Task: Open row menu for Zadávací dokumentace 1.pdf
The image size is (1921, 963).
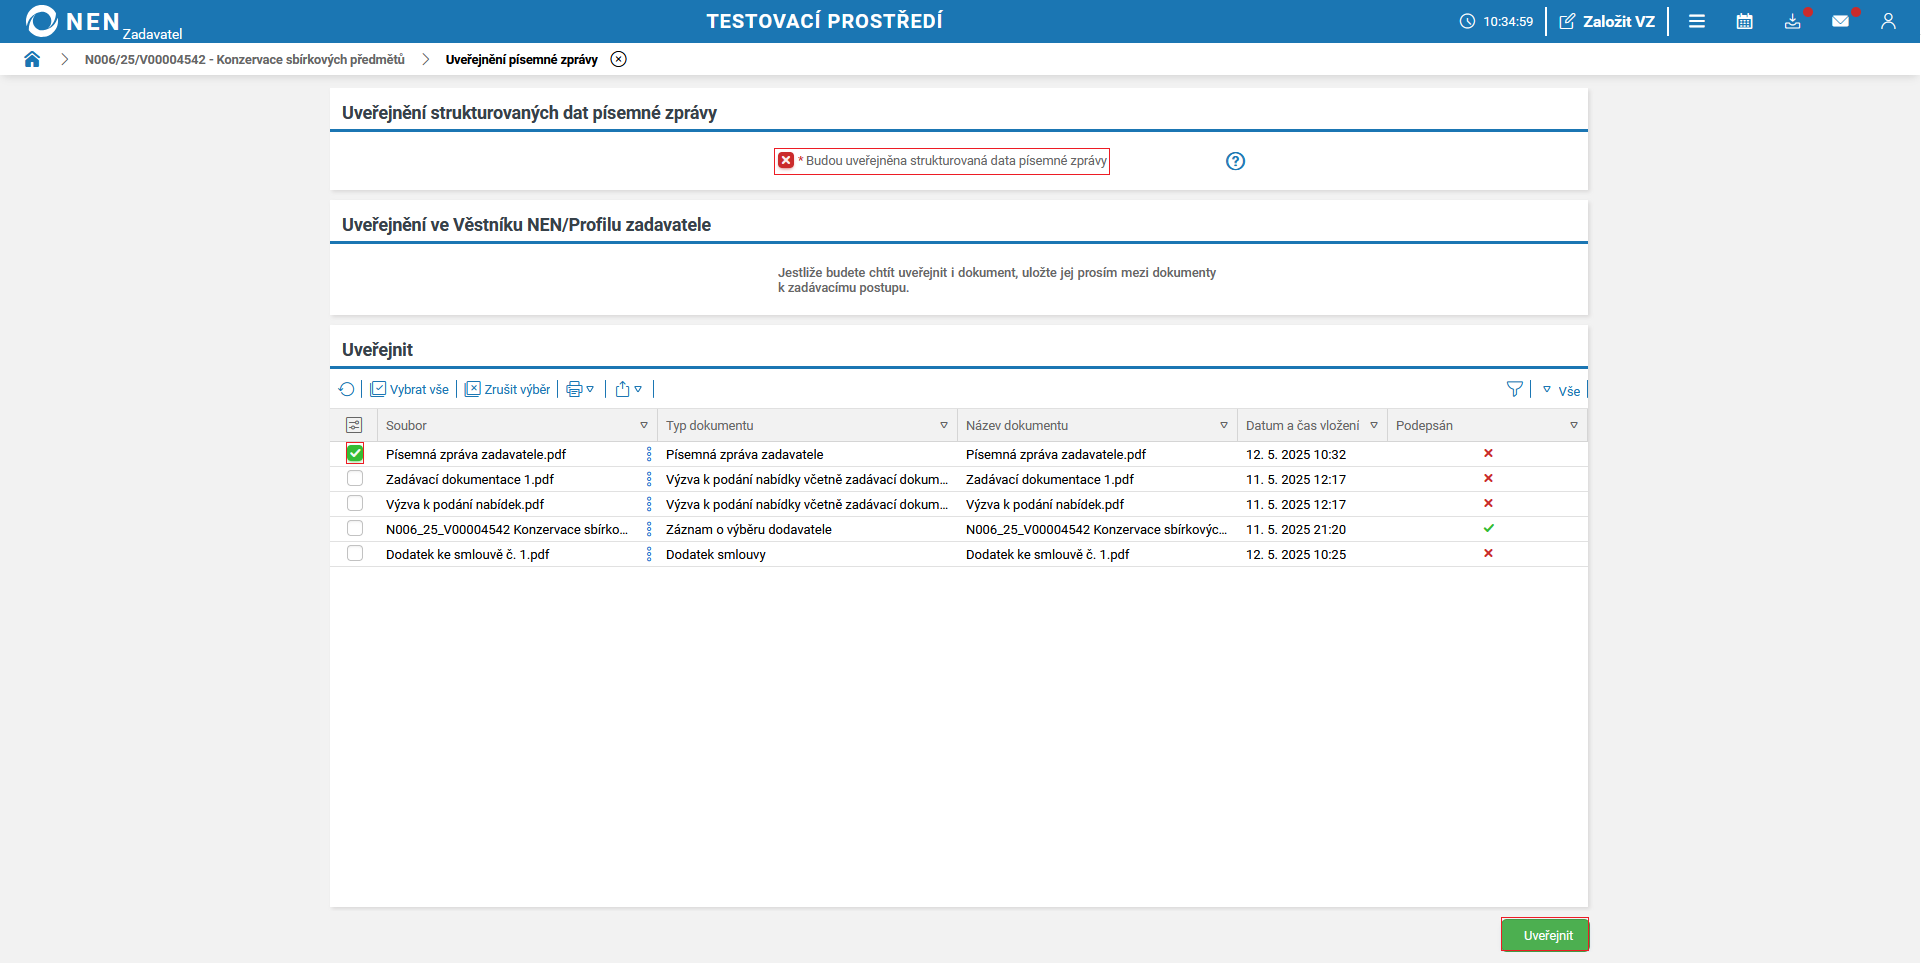Action: [649, 479]
